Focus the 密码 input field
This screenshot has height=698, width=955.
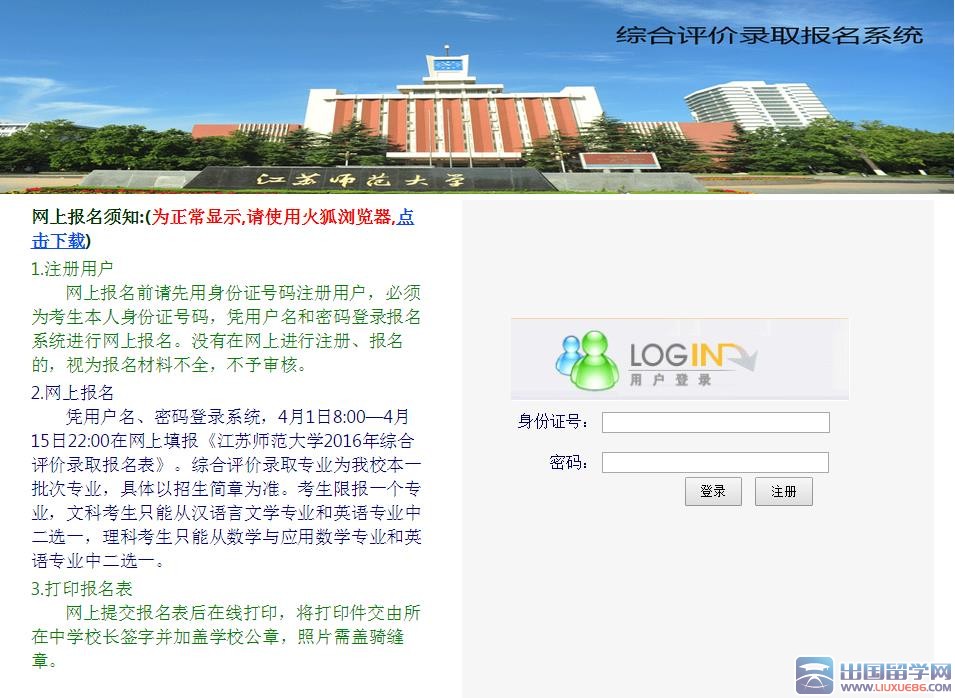pos(715,462)
